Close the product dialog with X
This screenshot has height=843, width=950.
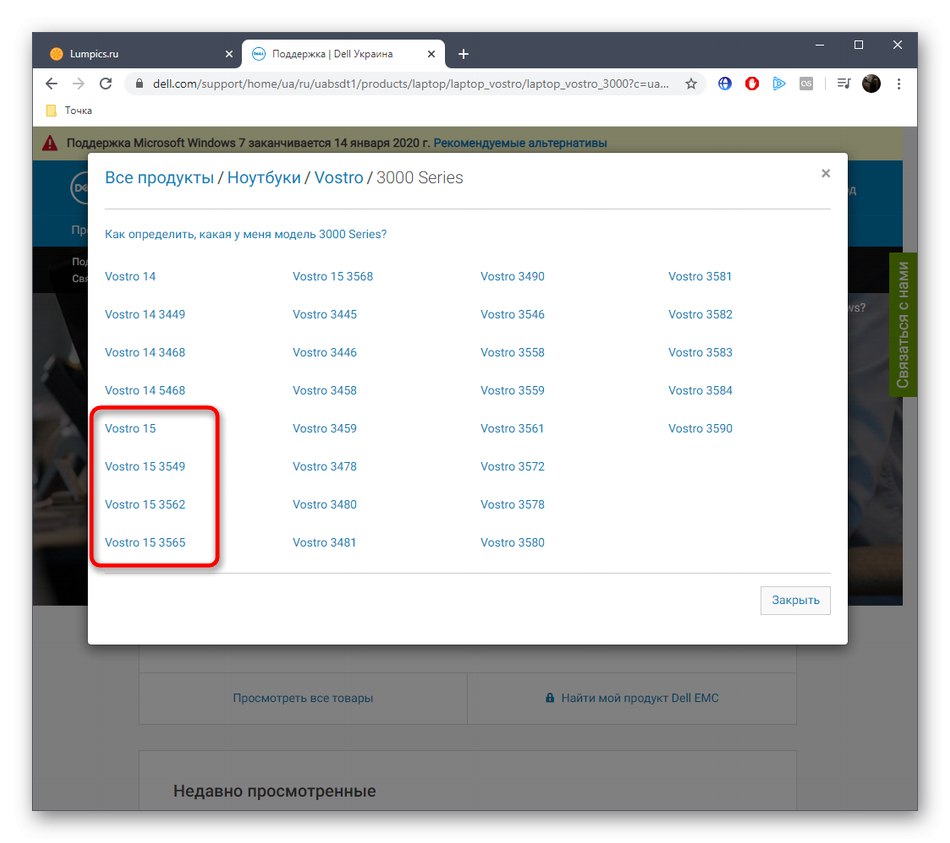[825, 173]
